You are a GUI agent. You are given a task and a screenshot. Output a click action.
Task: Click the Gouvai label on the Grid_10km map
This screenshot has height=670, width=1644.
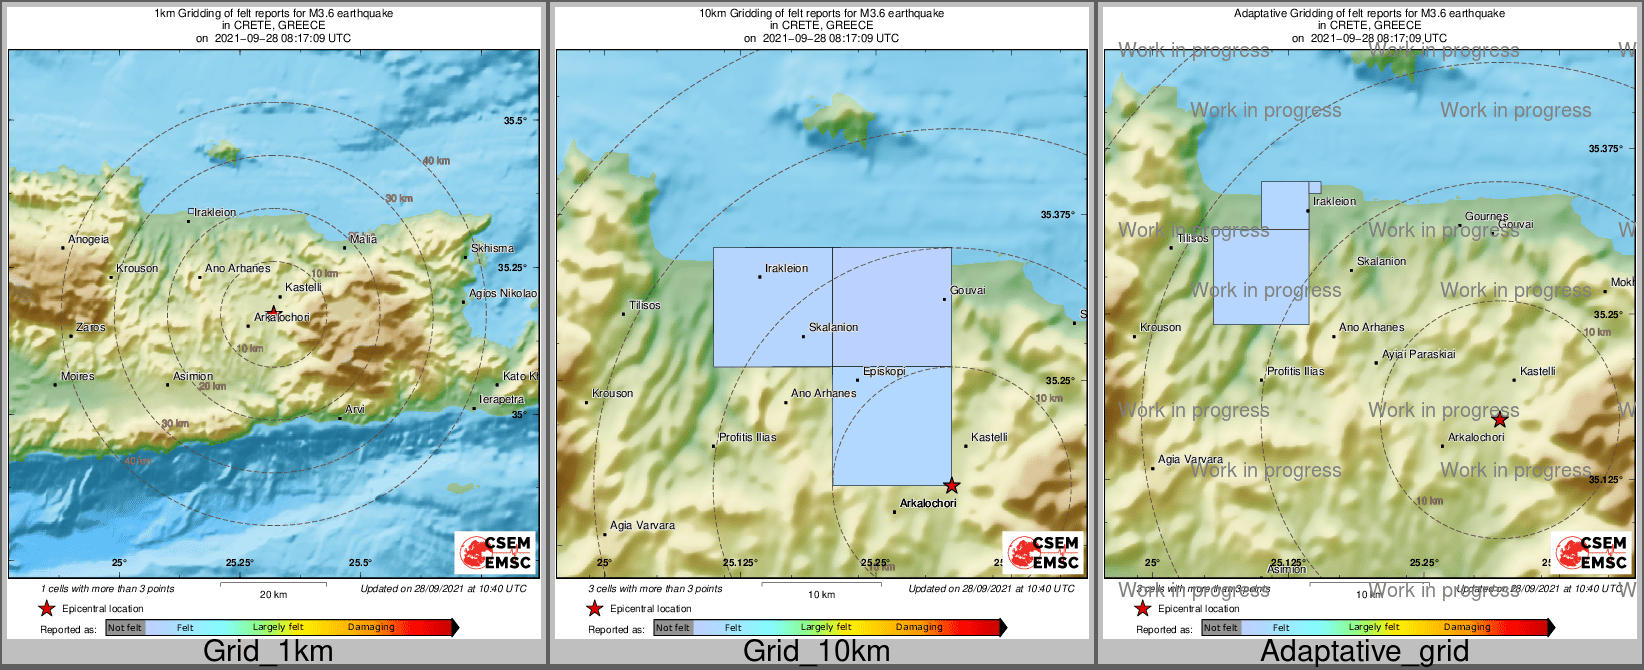(x=968, y=290)
